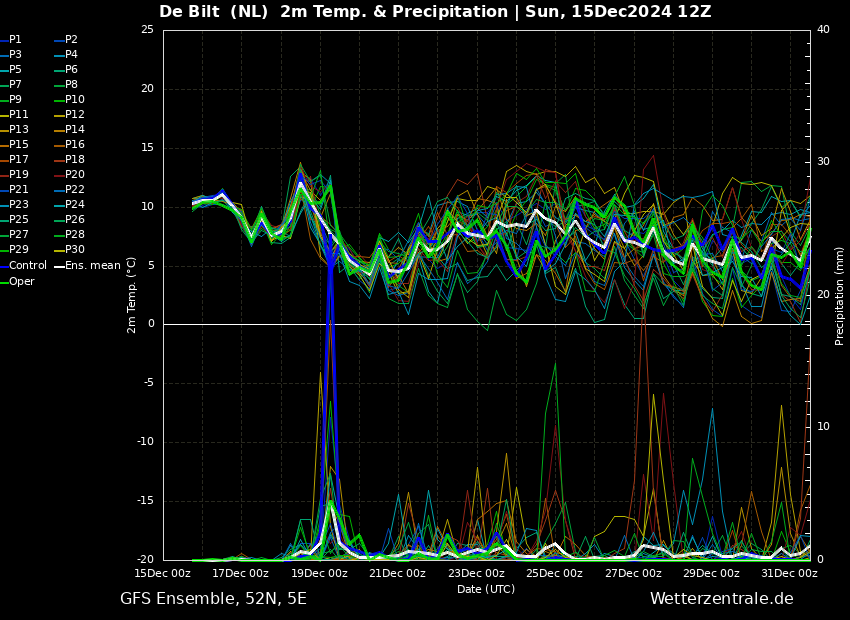Select the P23 ensemble member label
Image resolution: width=850 pixels, height=620 pixels.
(18, 205)
